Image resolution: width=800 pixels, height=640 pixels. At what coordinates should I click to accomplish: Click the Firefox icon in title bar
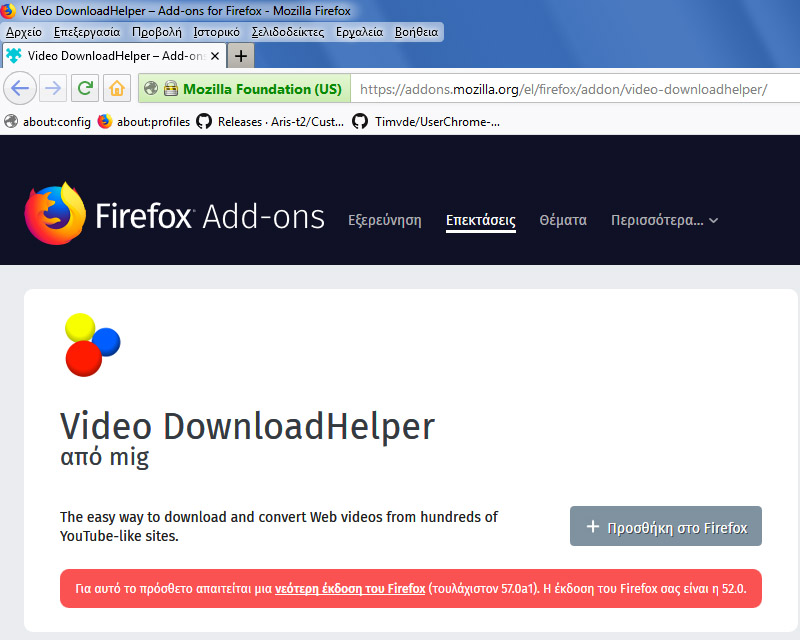pyautogui.click(x=8, y=10)
